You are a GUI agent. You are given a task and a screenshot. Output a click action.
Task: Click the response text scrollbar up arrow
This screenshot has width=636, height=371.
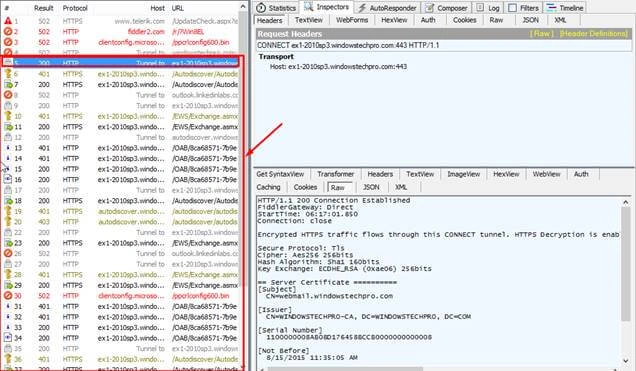625,202
